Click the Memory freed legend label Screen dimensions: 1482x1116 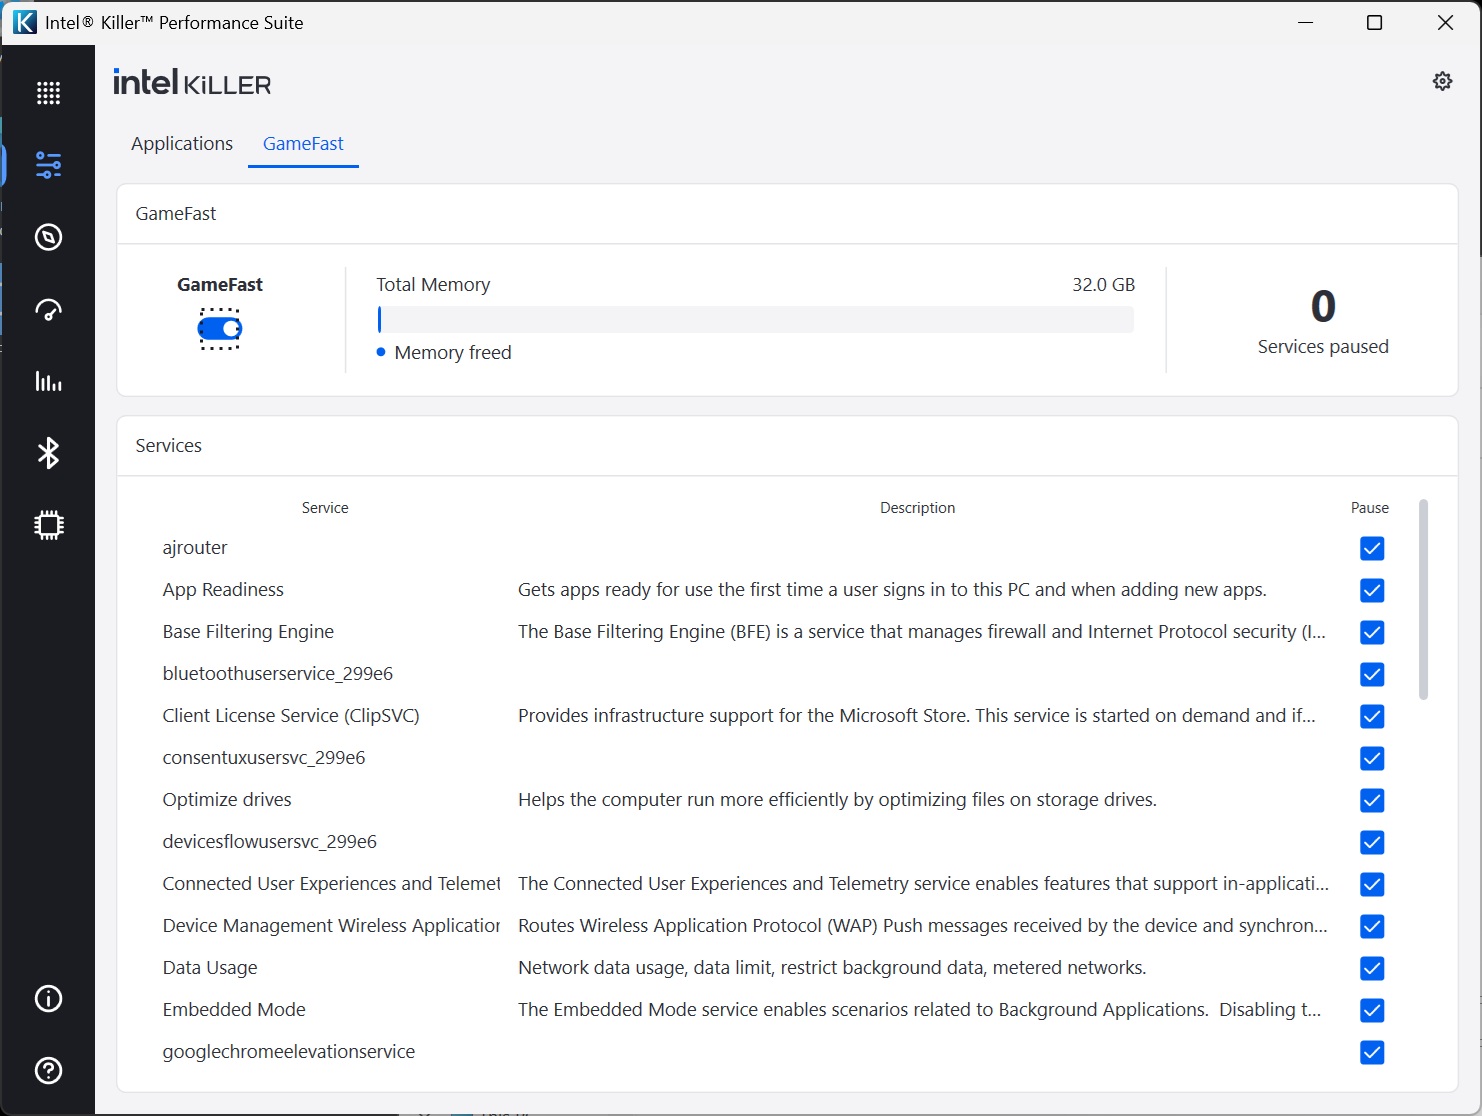pos(453,352)
